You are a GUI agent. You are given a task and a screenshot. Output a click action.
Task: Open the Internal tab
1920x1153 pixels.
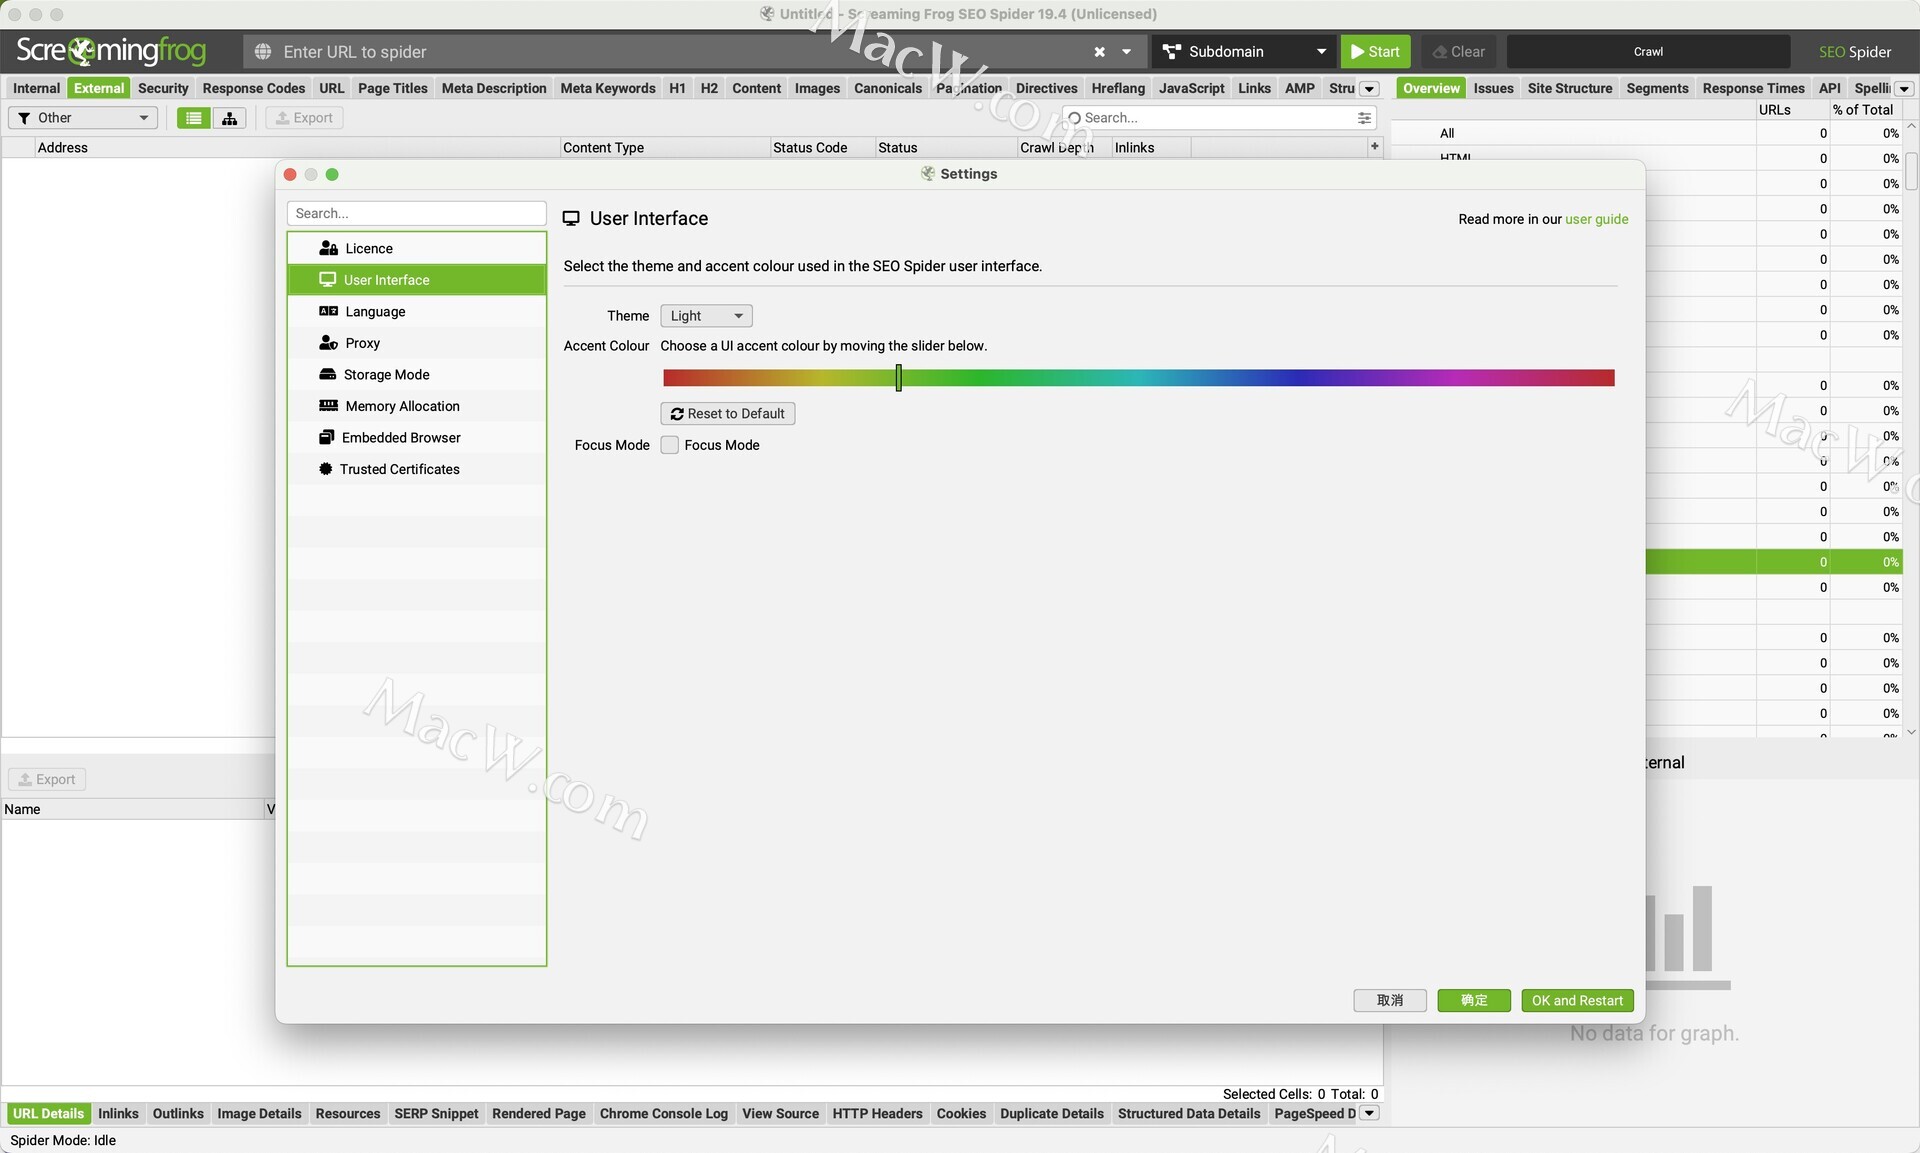coord(36,88)
